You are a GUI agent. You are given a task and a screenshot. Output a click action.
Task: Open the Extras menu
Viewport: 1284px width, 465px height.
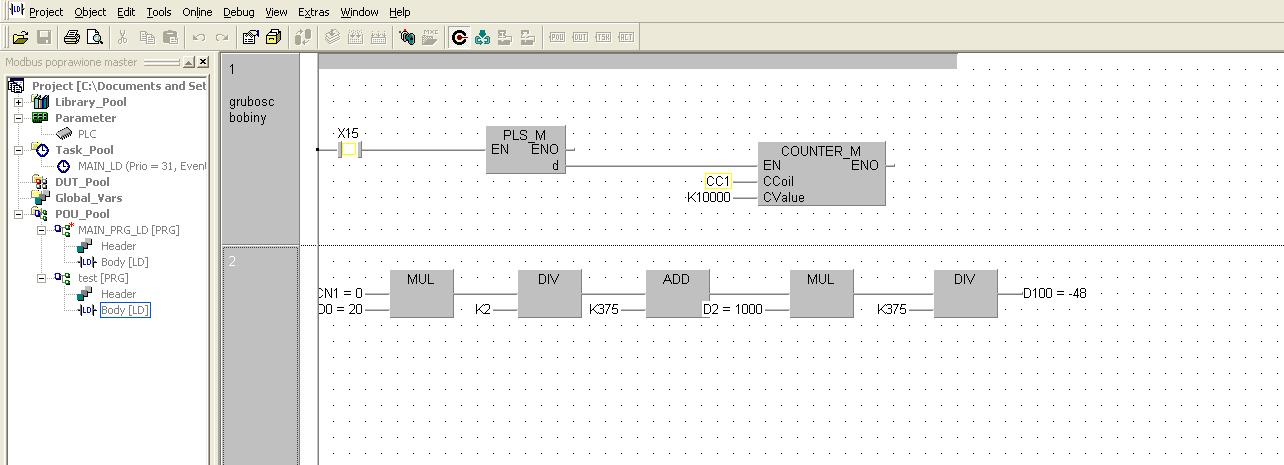tap(314, 12)
